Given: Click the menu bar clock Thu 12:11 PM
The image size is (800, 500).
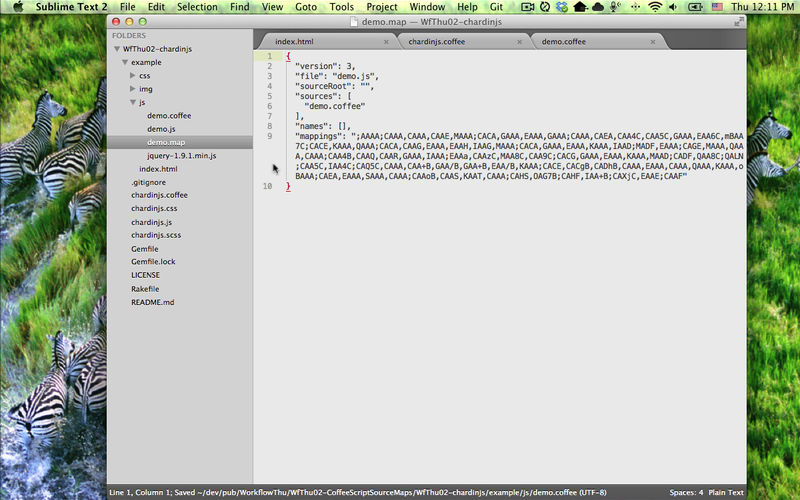Looking at the screenshot, I should tap(762, 7).
